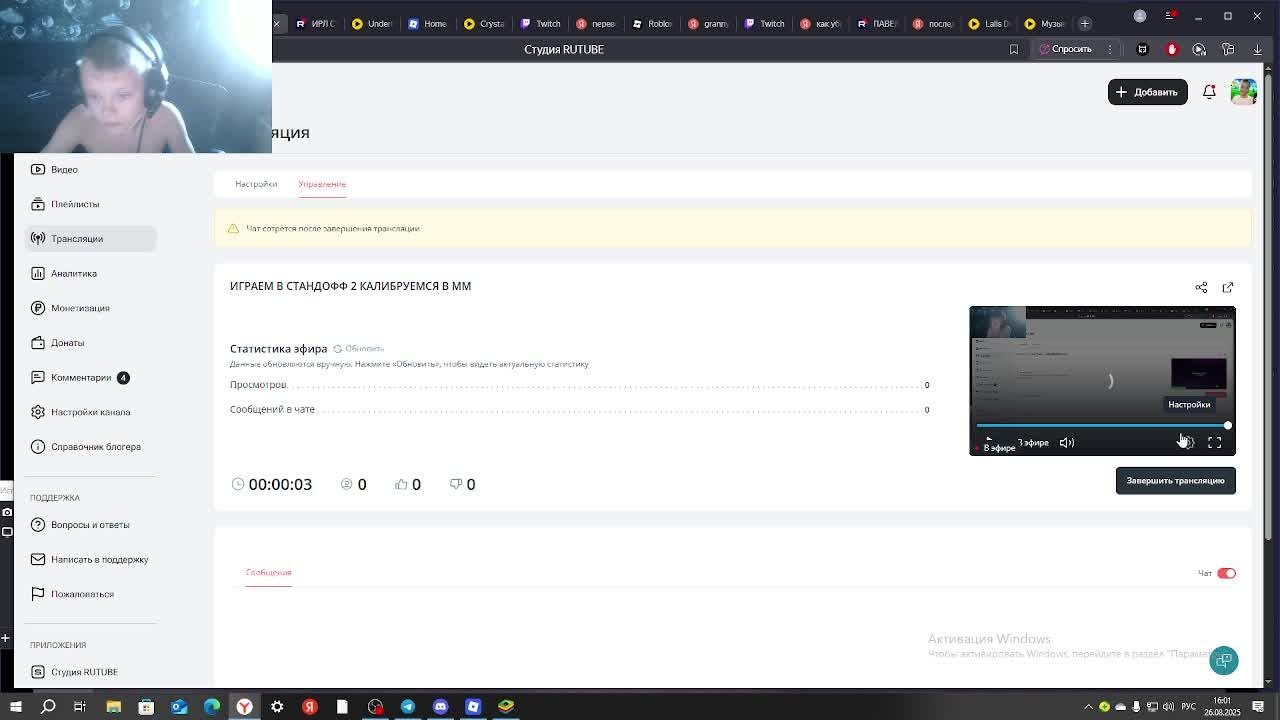Open Windows taskbar search
Viewport: 1280px width, 720px height.
point(48,707)
